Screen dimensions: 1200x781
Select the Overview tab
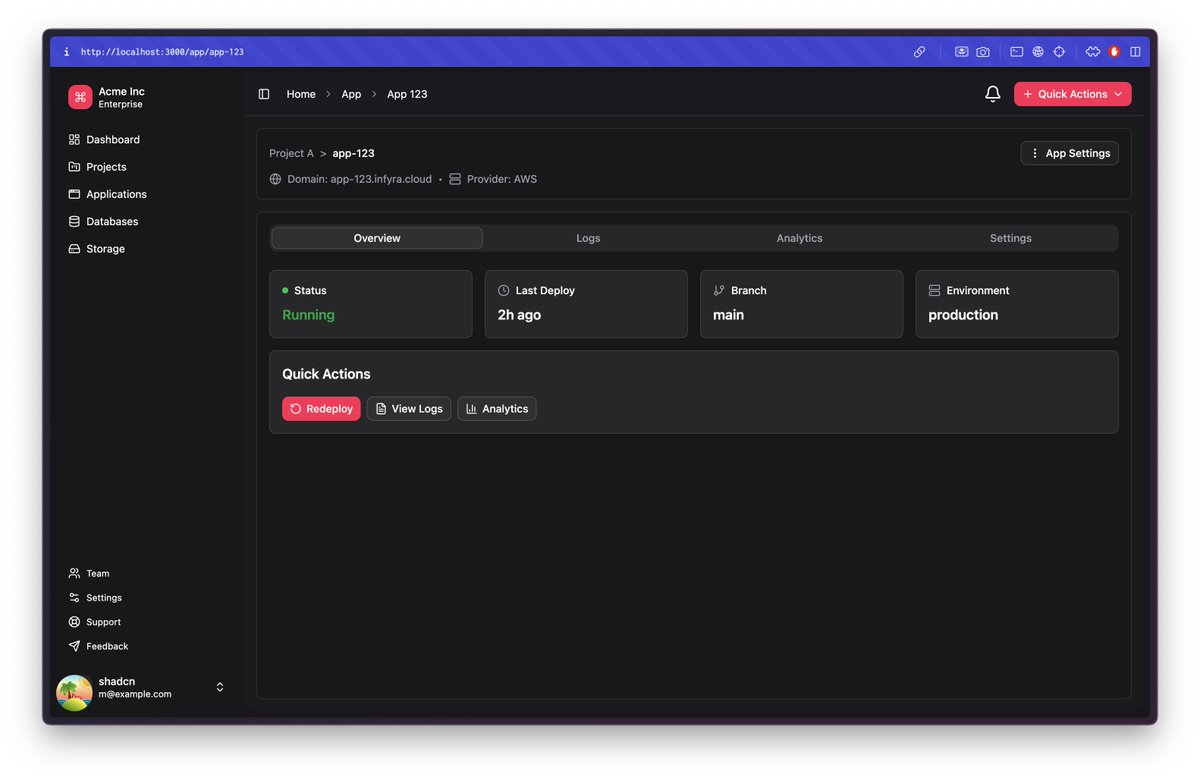coord(377,238)
